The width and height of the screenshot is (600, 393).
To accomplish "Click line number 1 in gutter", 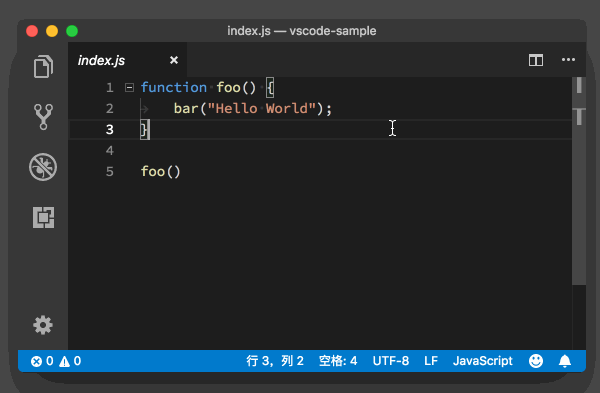I will tap(110, 88).
